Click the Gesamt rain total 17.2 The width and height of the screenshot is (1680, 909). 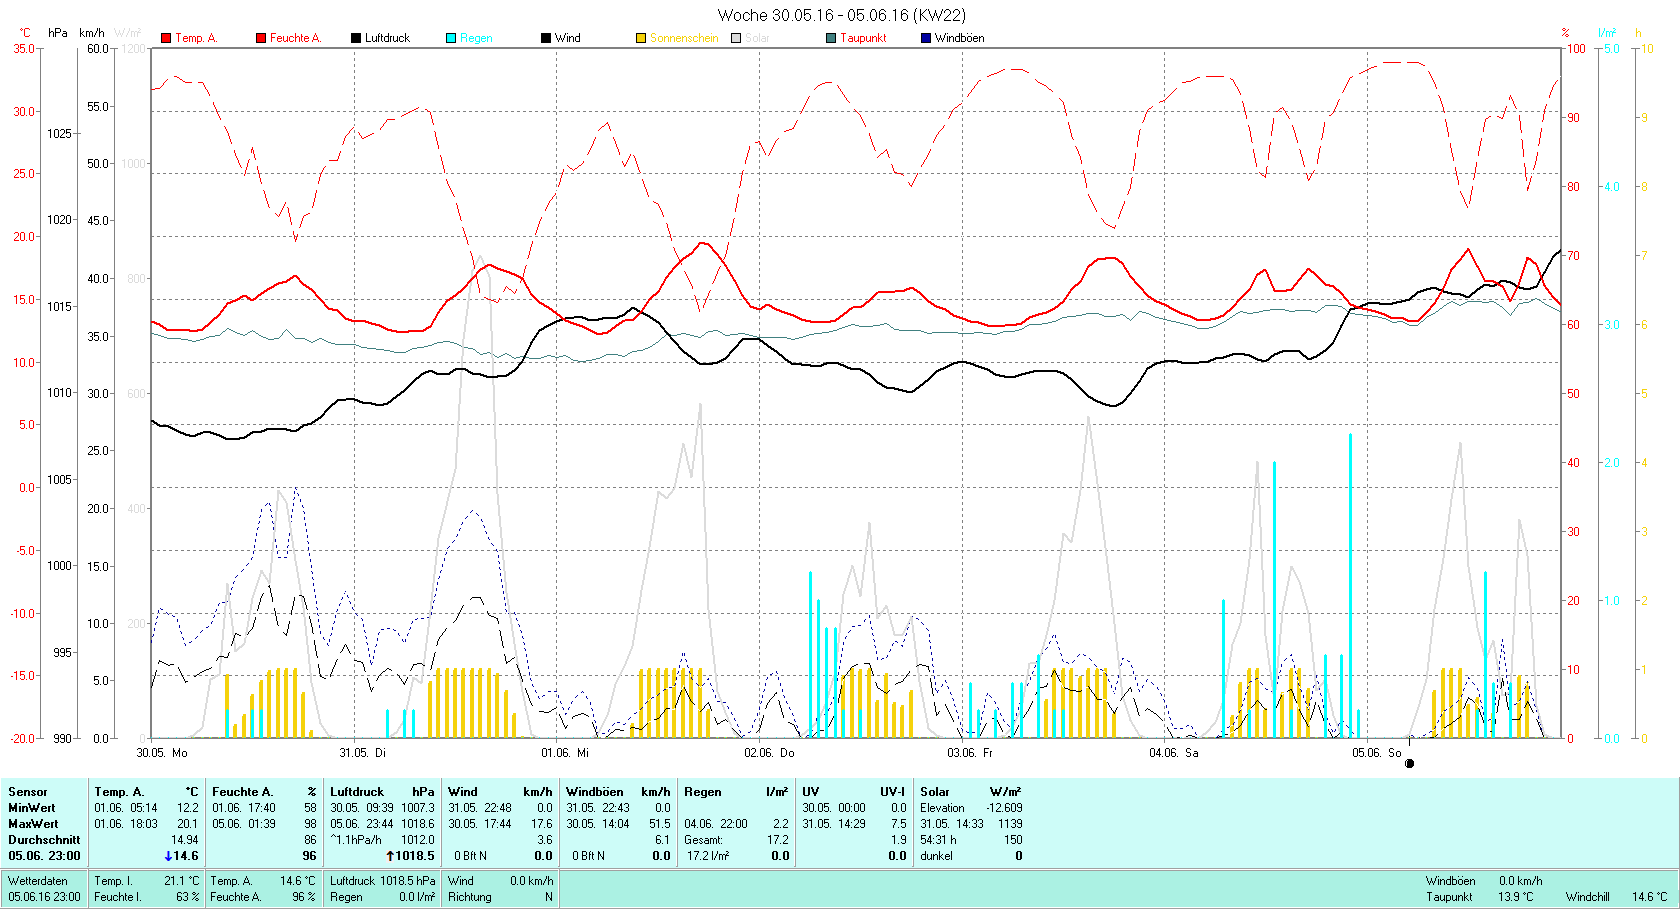tap(778, 839)
